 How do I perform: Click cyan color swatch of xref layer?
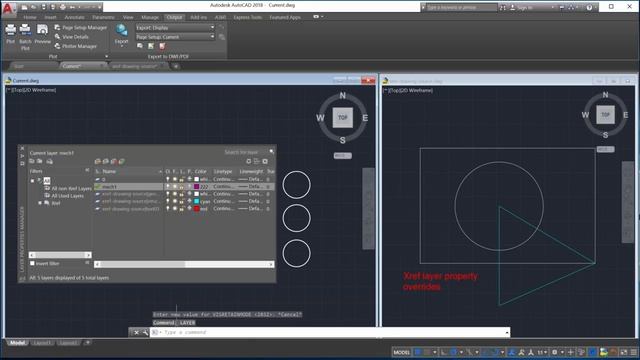(x=196, y=201)
